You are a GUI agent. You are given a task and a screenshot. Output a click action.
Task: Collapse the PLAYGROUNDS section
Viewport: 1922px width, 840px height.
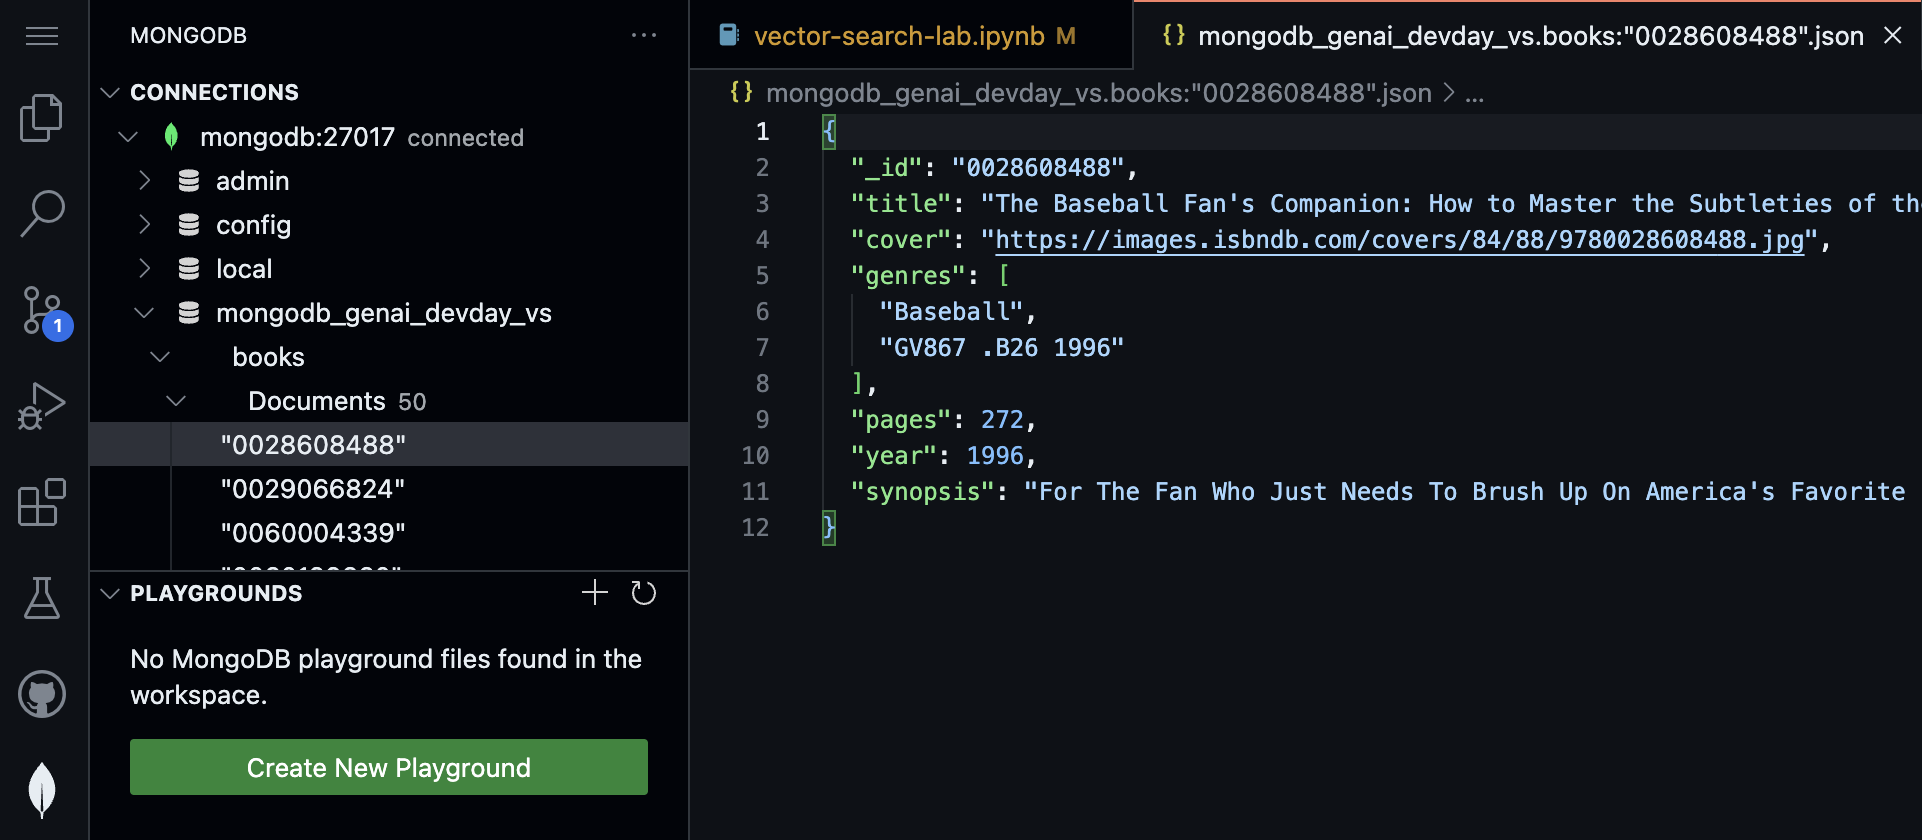click(110, 594)
